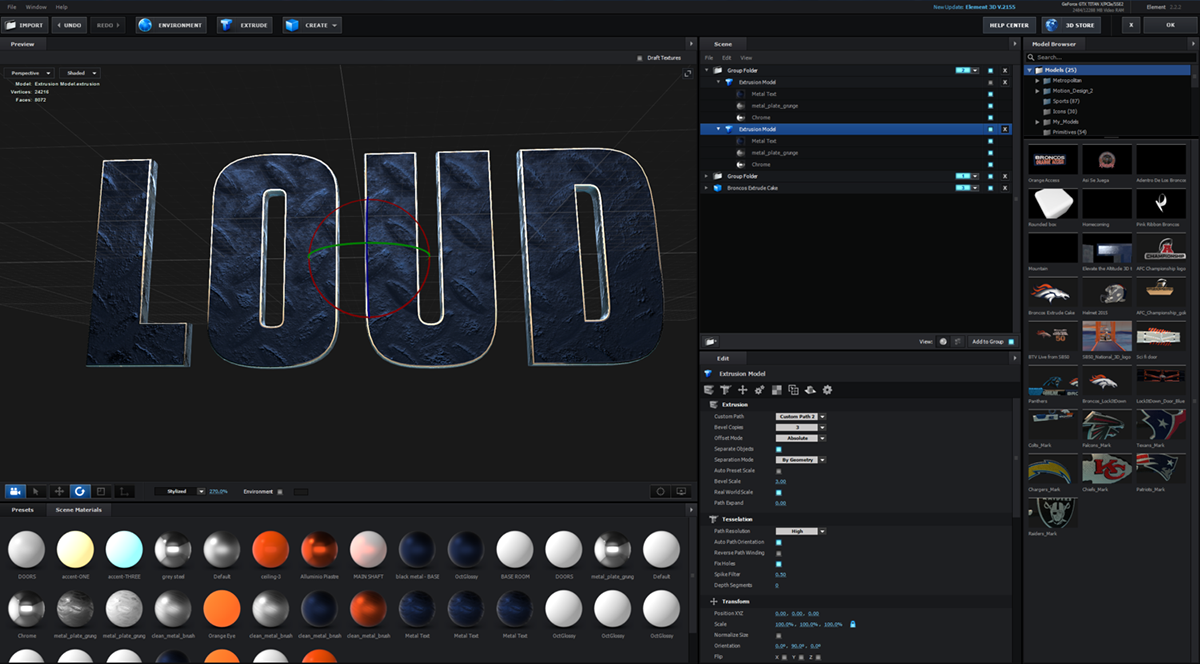Click the new folder icon in Scene panel
Image resolution: width=1200 pixels, height=664 pixels.
tap(711, 341)
